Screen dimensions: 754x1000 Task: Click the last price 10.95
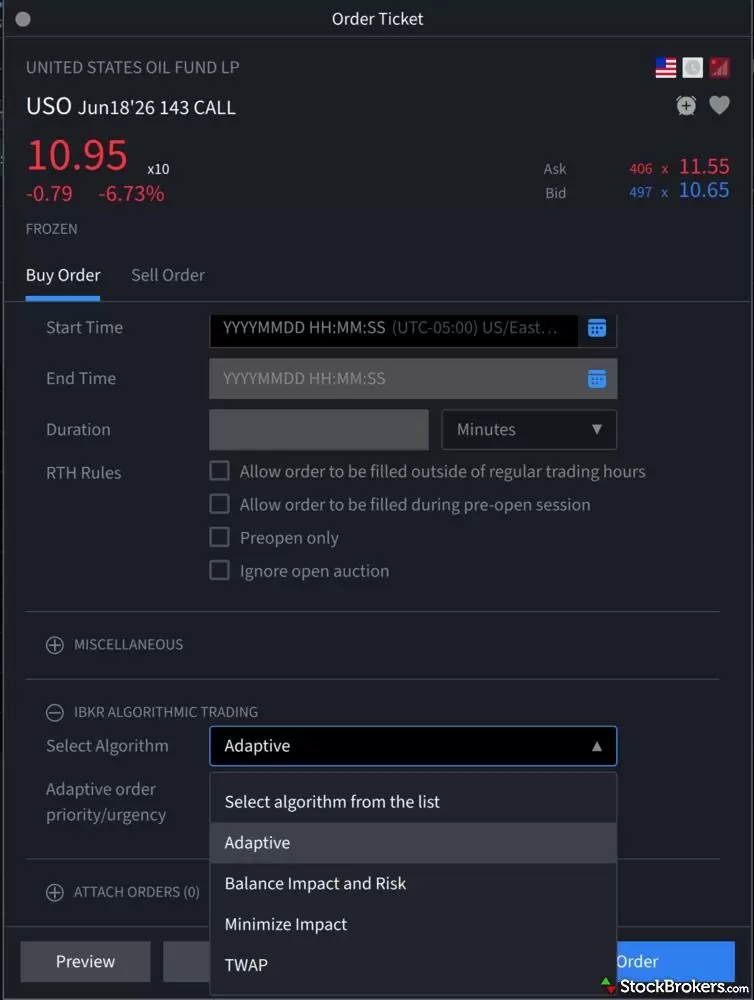(x=77, y=155)
